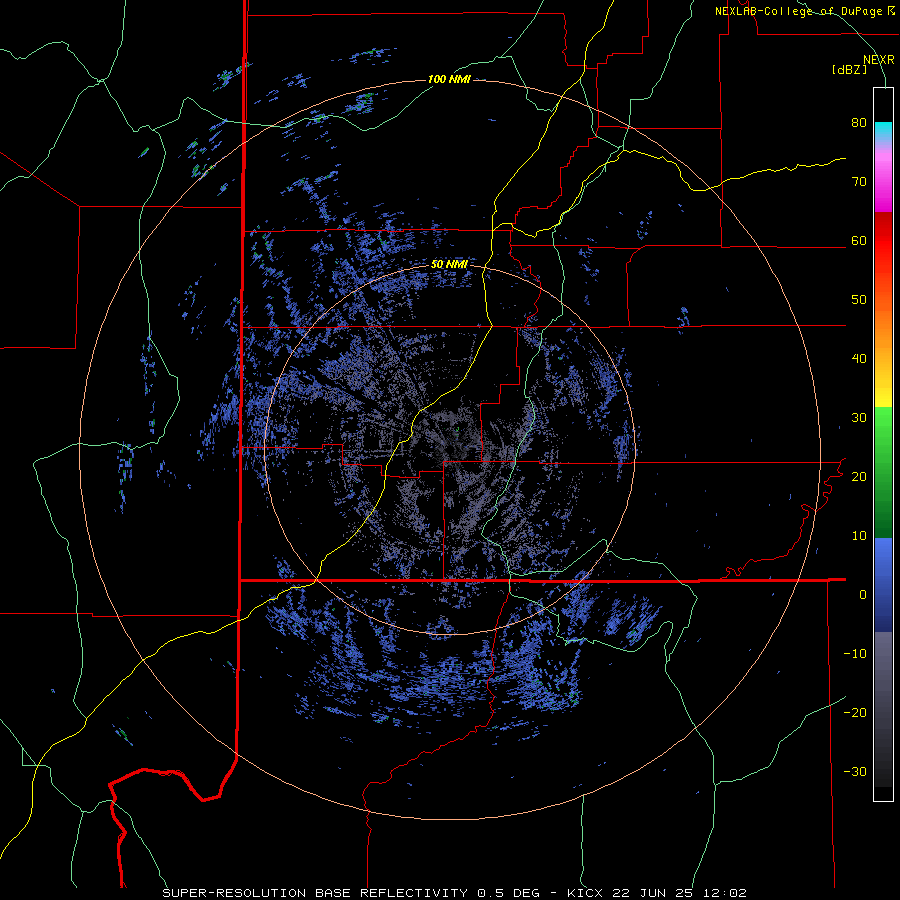Click the cyan top segment of the color bar

883,131
